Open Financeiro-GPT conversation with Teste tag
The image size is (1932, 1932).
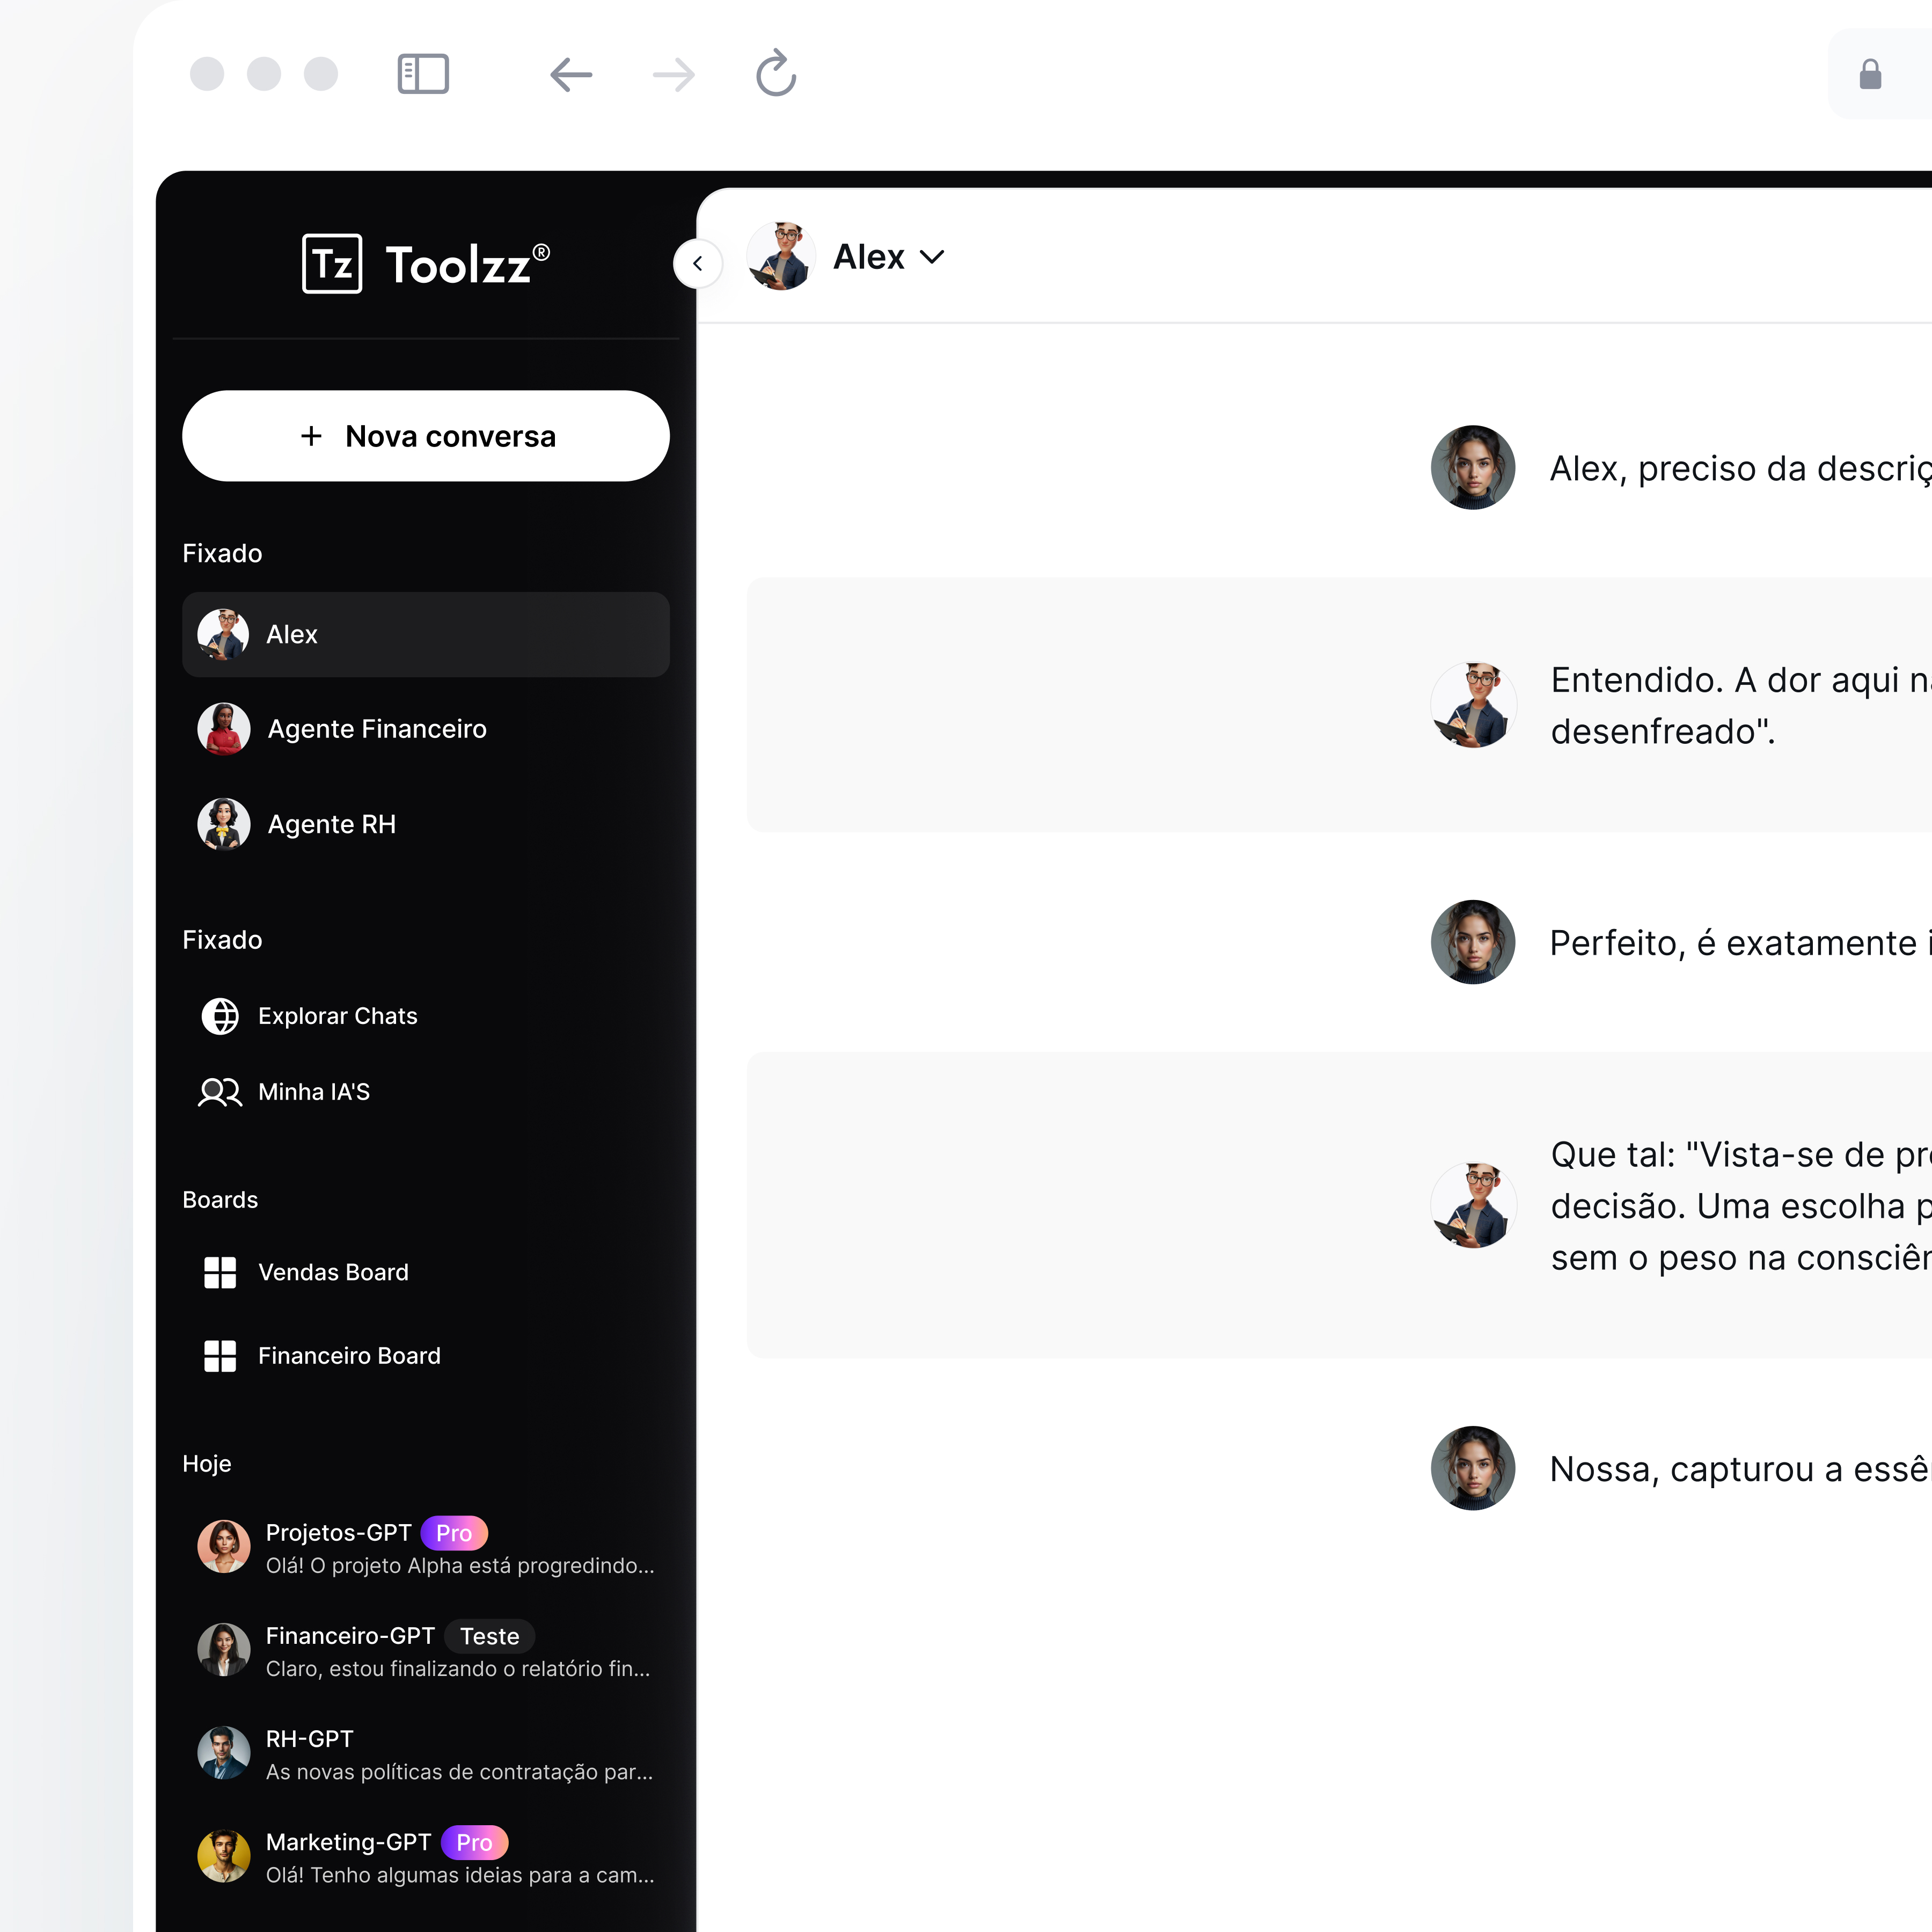426,1650
